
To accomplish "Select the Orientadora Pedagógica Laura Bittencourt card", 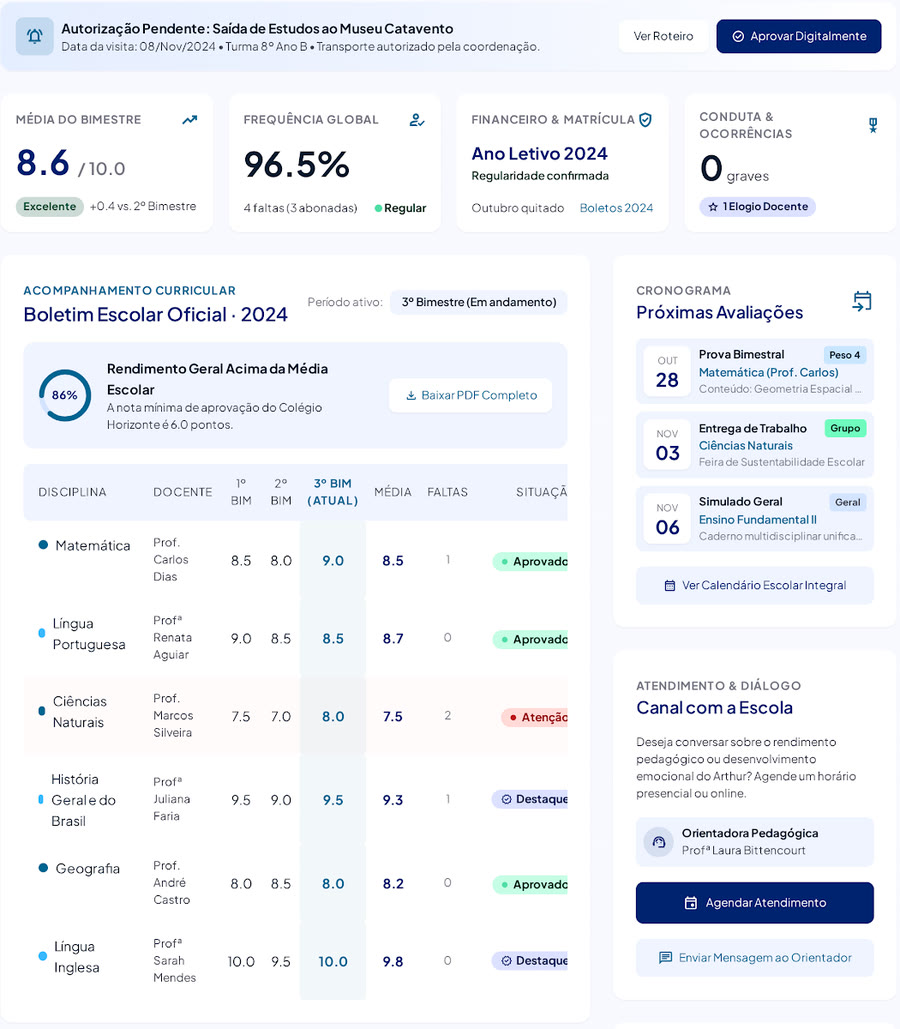I will pos(755,842).
